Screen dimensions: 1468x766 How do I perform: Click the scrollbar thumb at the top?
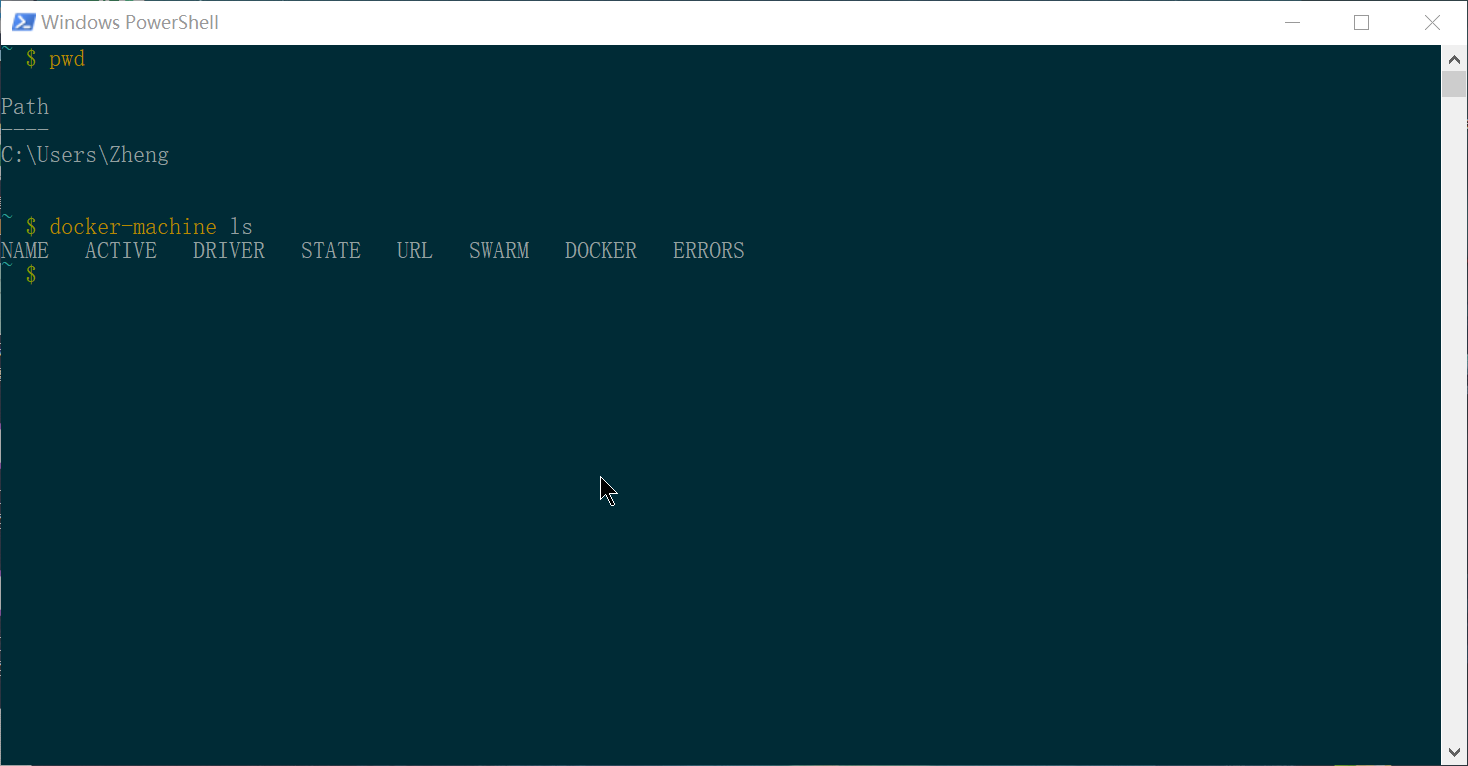click(x=1455, y=83)
